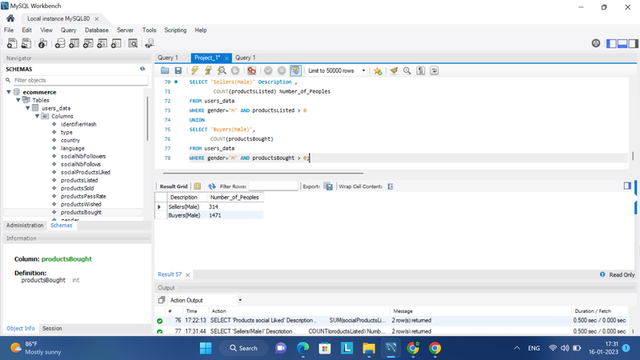Commit transaction check icon
Viewport: 640px width, 360px height.
tap(268, 71)
